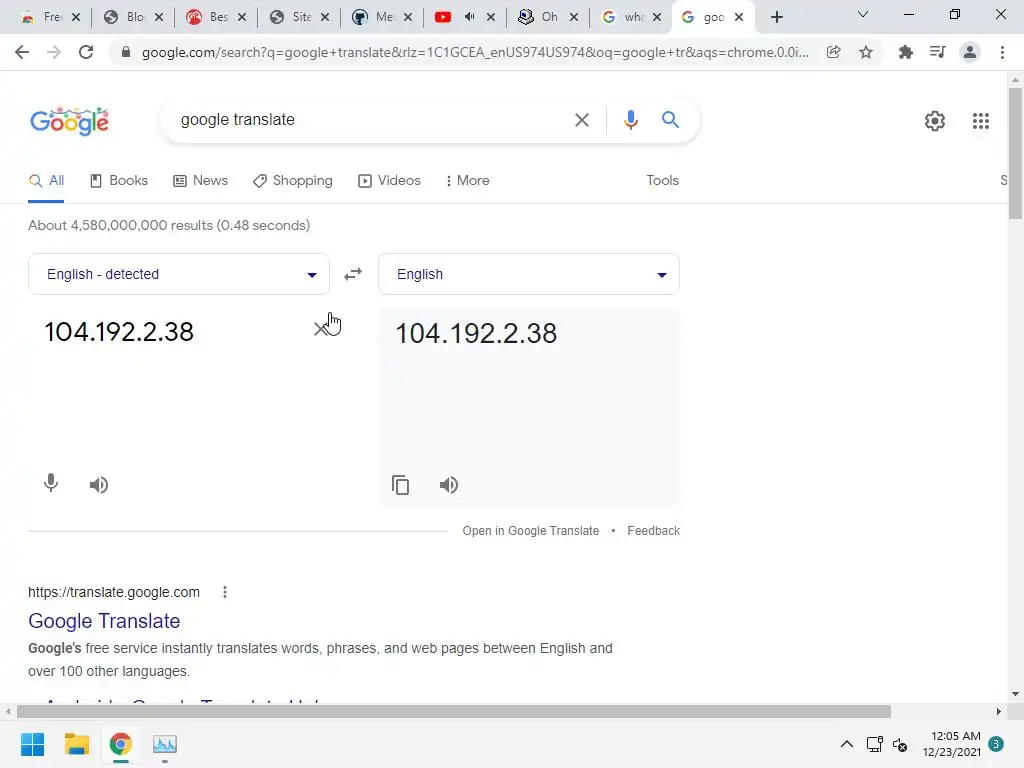
Task: Close the 'Site' browser tab
Action: [325, 18]
